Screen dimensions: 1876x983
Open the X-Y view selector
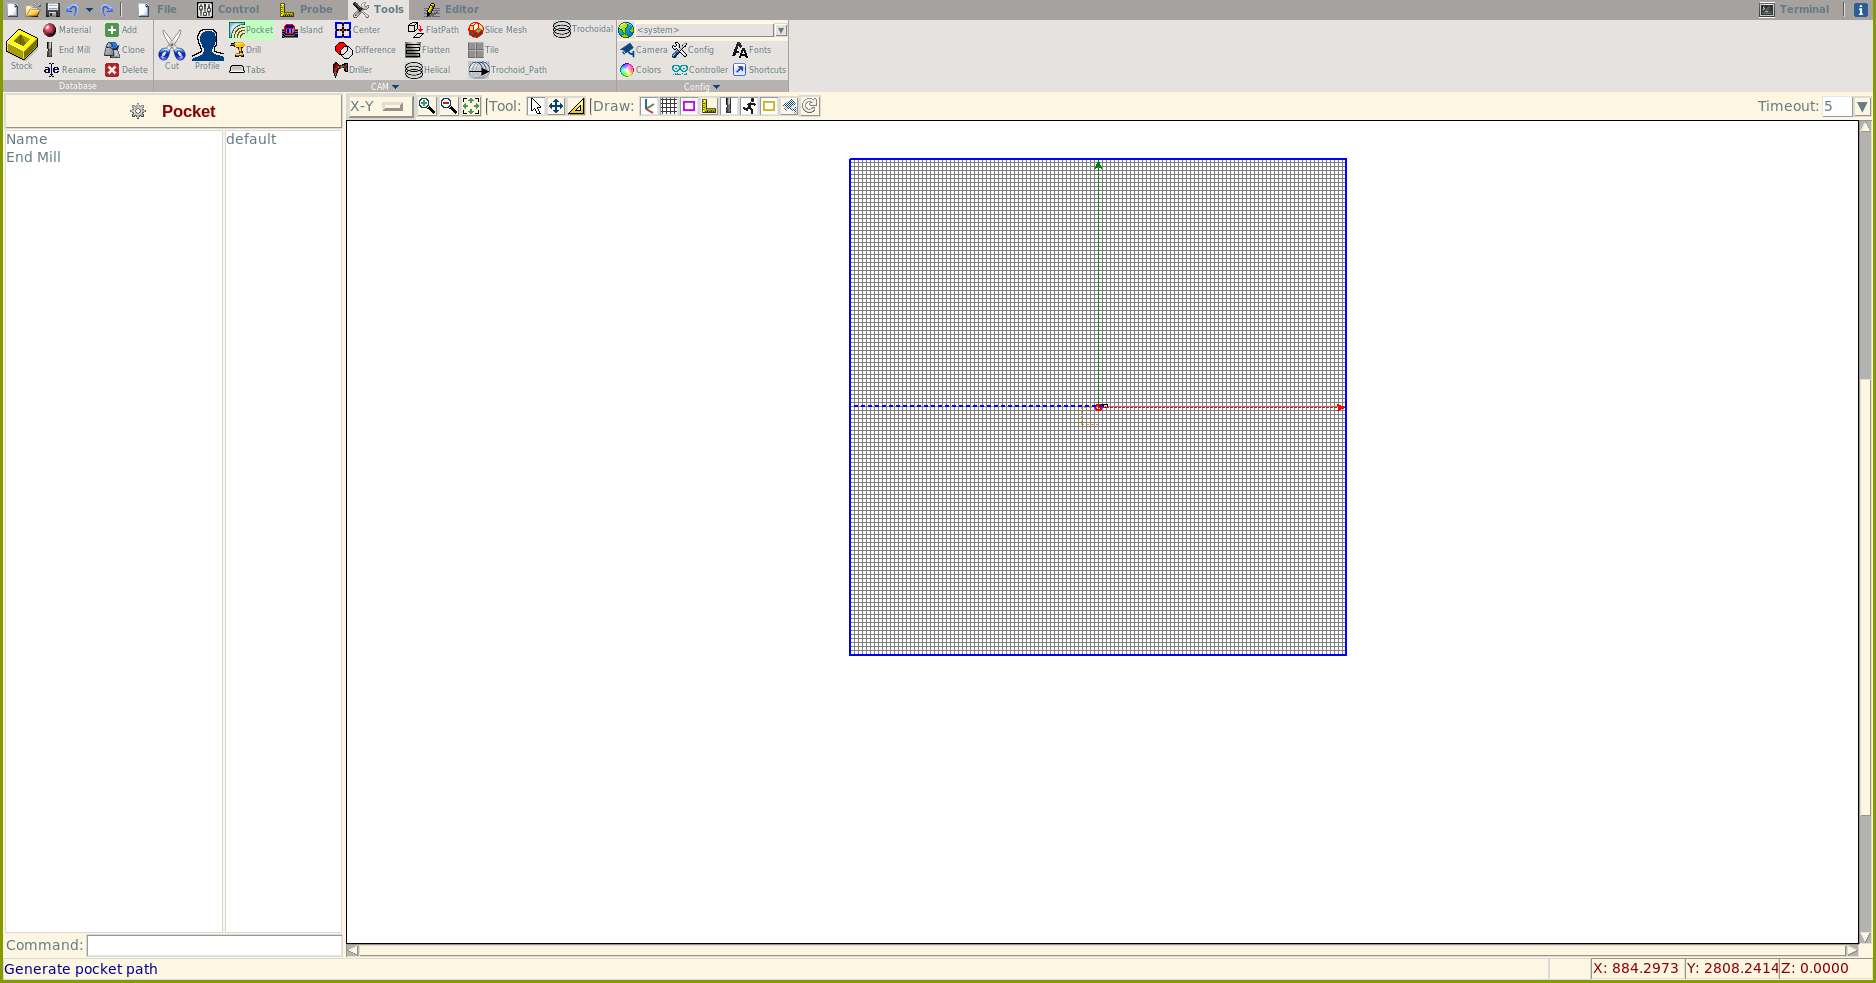pyautogui.click(x=379, y=106)
